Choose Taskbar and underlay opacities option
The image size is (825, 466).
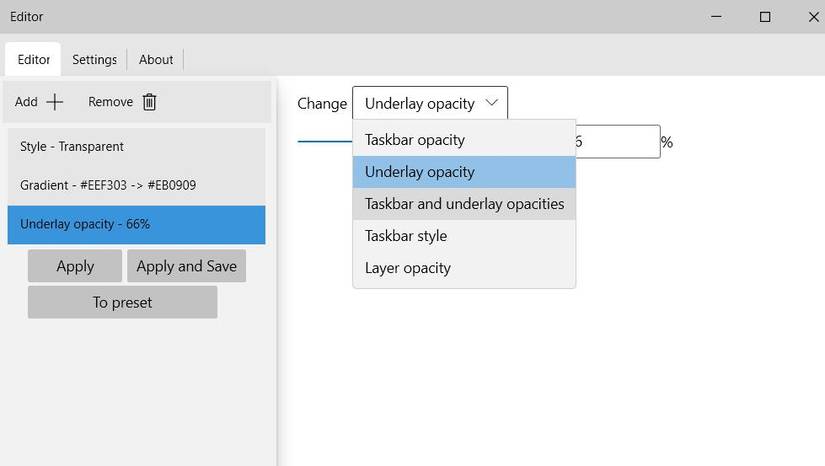pyautogui.click(x=464, y=204)
